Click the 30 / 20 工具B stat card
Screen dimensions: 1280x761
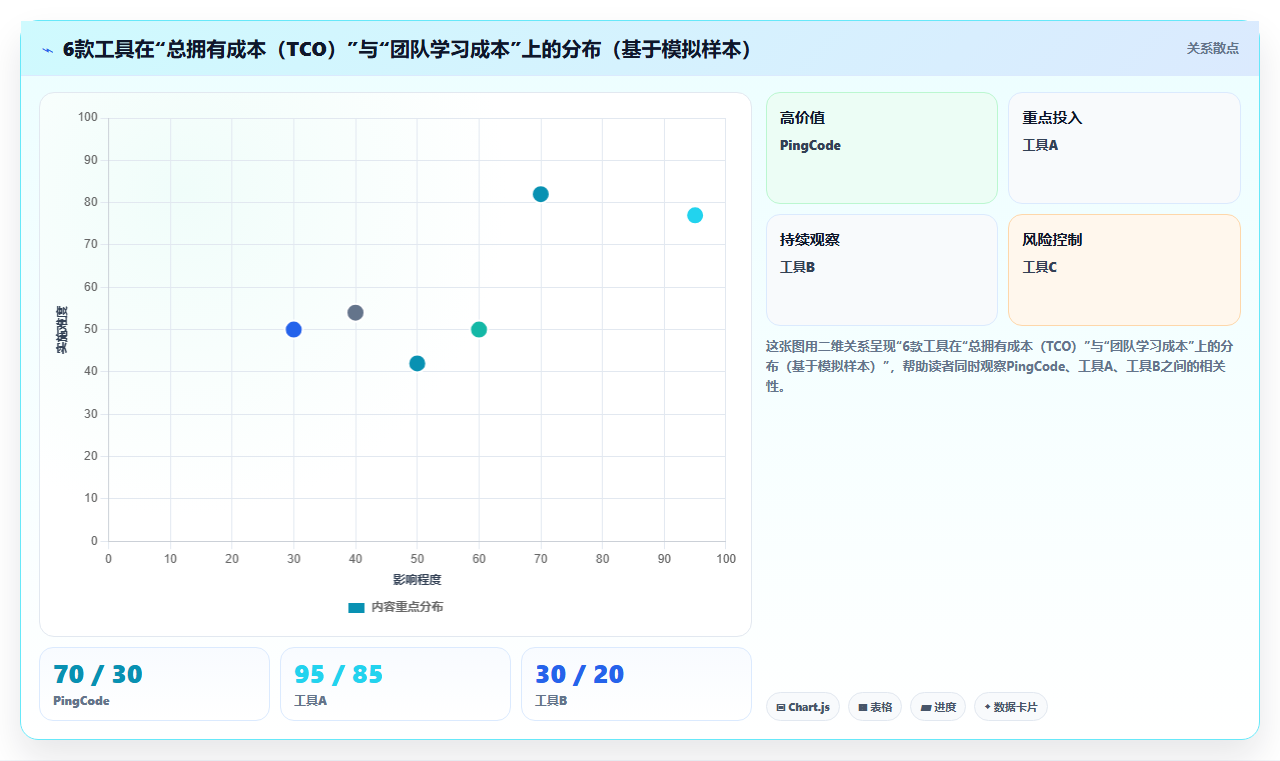click(x=636, y=684)
